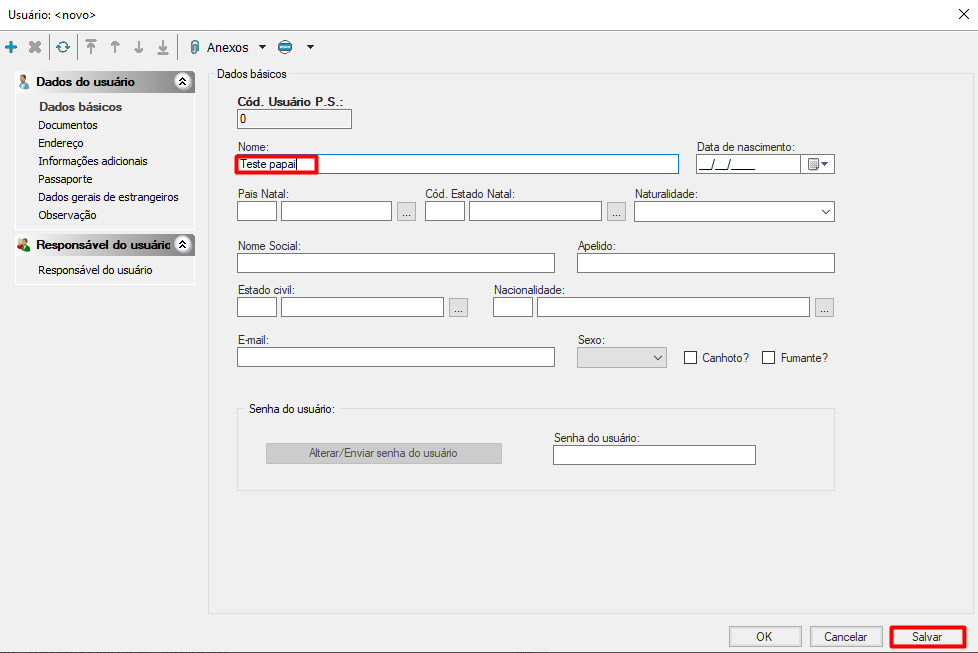Expand the Naturalidade dropdown

(825, 211)
